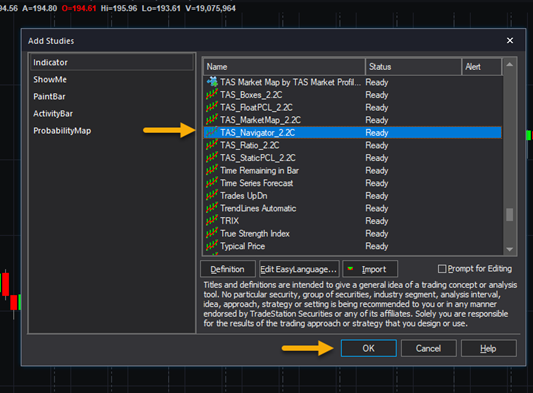Select the Indicator study type
The image size is (533, 393).
pos(111,62)
